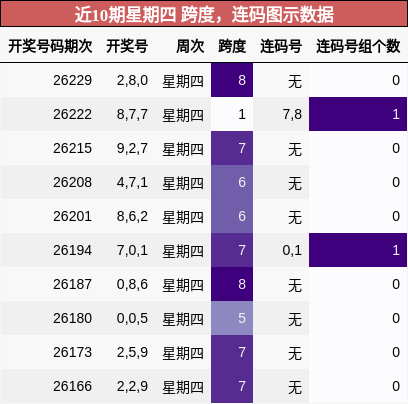The height and width of the screenshot is (404, 408).
Task: Click span cell 8 in row 26187
Action: click(x=232, y=284)
